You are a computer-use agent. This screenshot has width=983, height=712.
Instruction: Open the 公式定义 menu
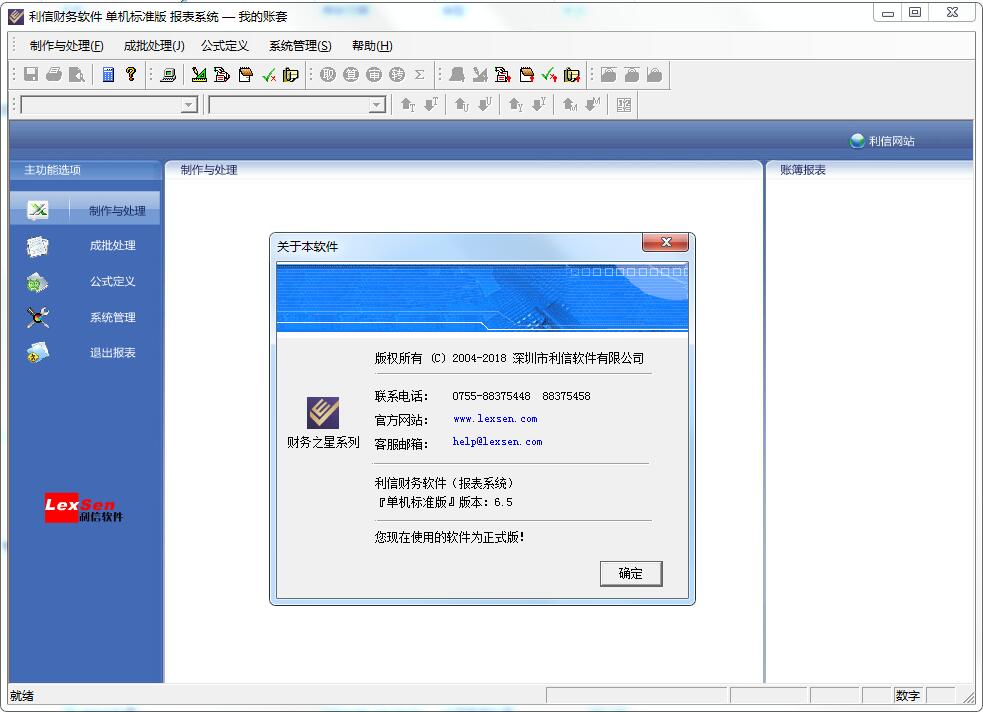[224, 46]
